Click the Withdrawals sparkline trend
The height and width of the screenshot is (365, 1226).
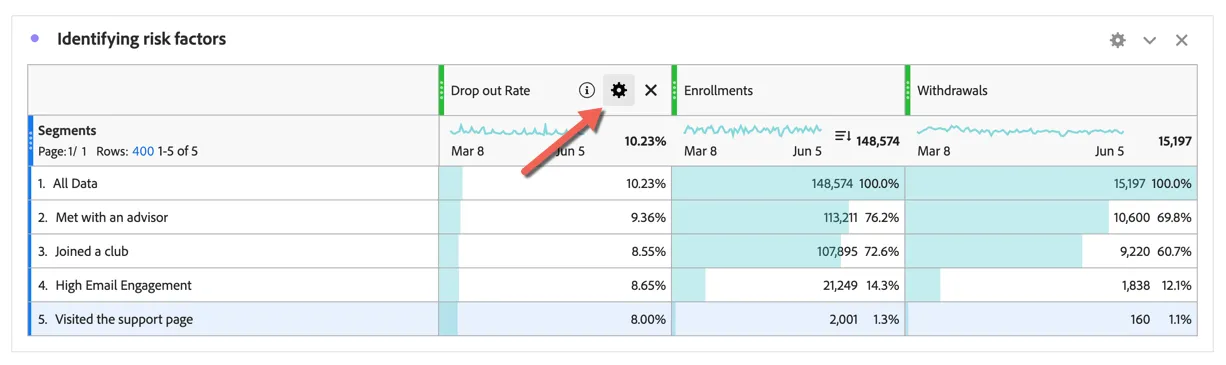click(1020, 131)
